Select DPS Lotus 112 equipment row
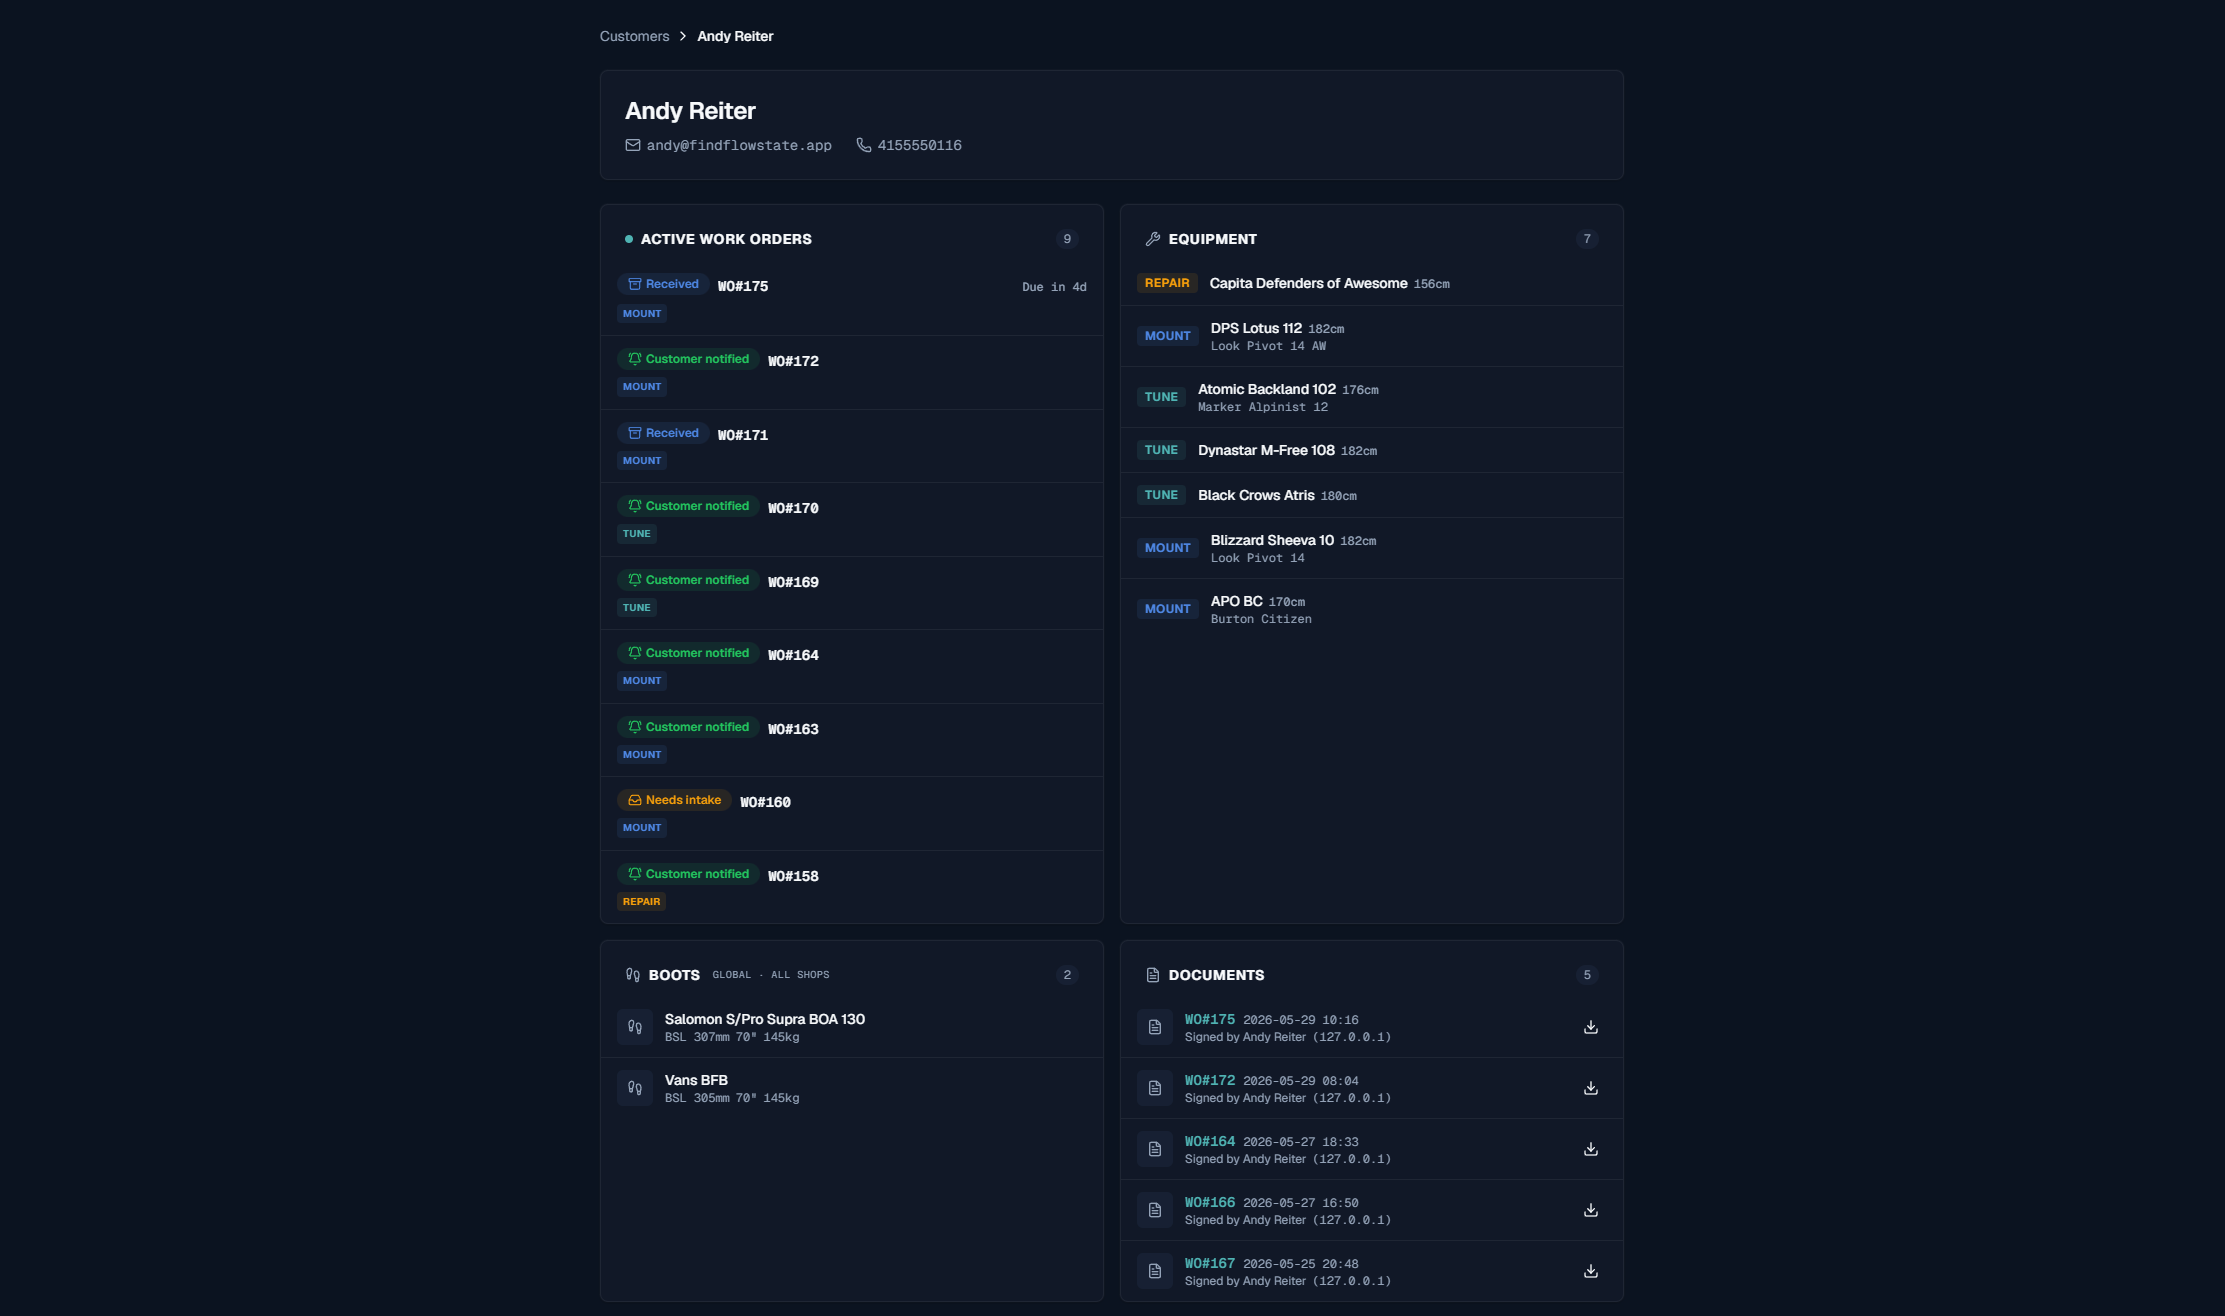This screenshot has width=2225, height=1316. [1371, 337]
